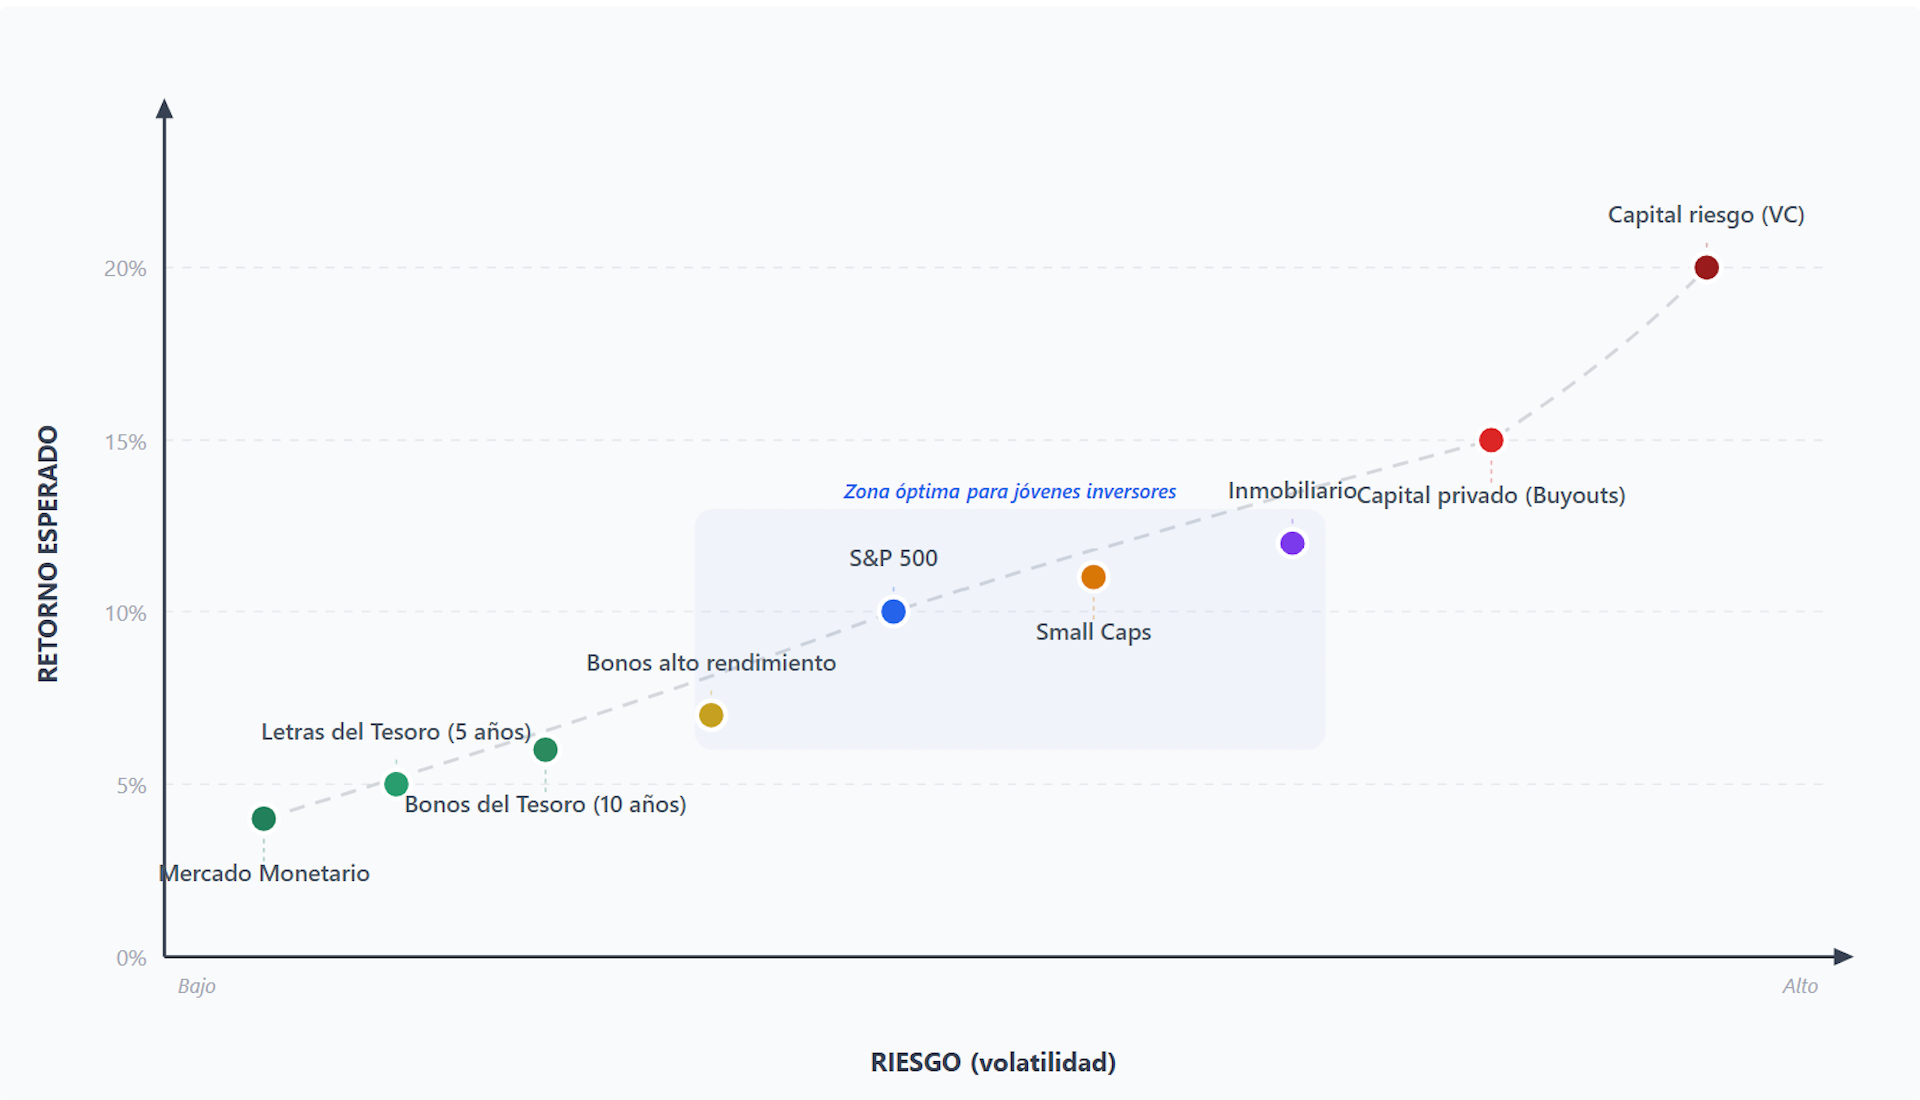This screenshot has width=1920, height=1100.
Task: Click the Capital riesgo (VC) label
Action: pyautogui.click(x=1706, y=215)
